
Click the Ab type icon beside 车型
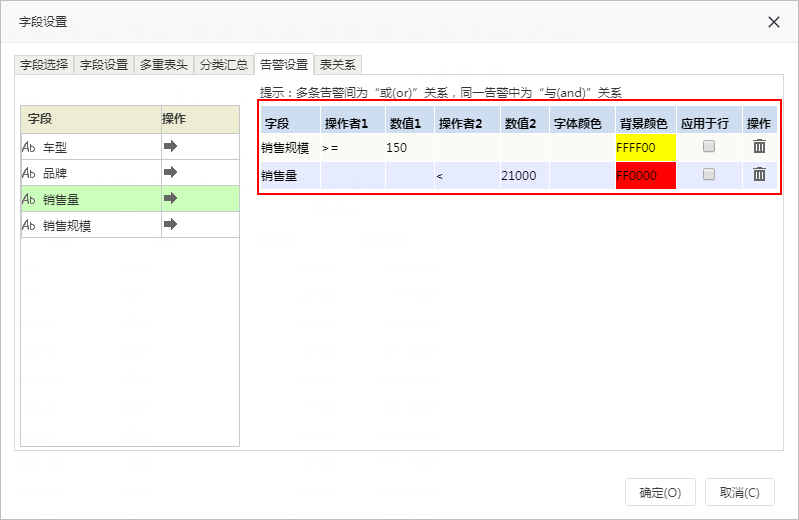[29, 147]
